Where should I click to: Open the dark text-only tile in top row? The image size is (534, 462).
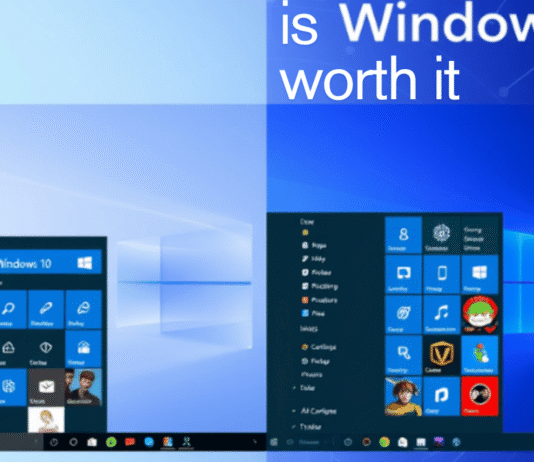pyautogui.click(x=480, y=235)
